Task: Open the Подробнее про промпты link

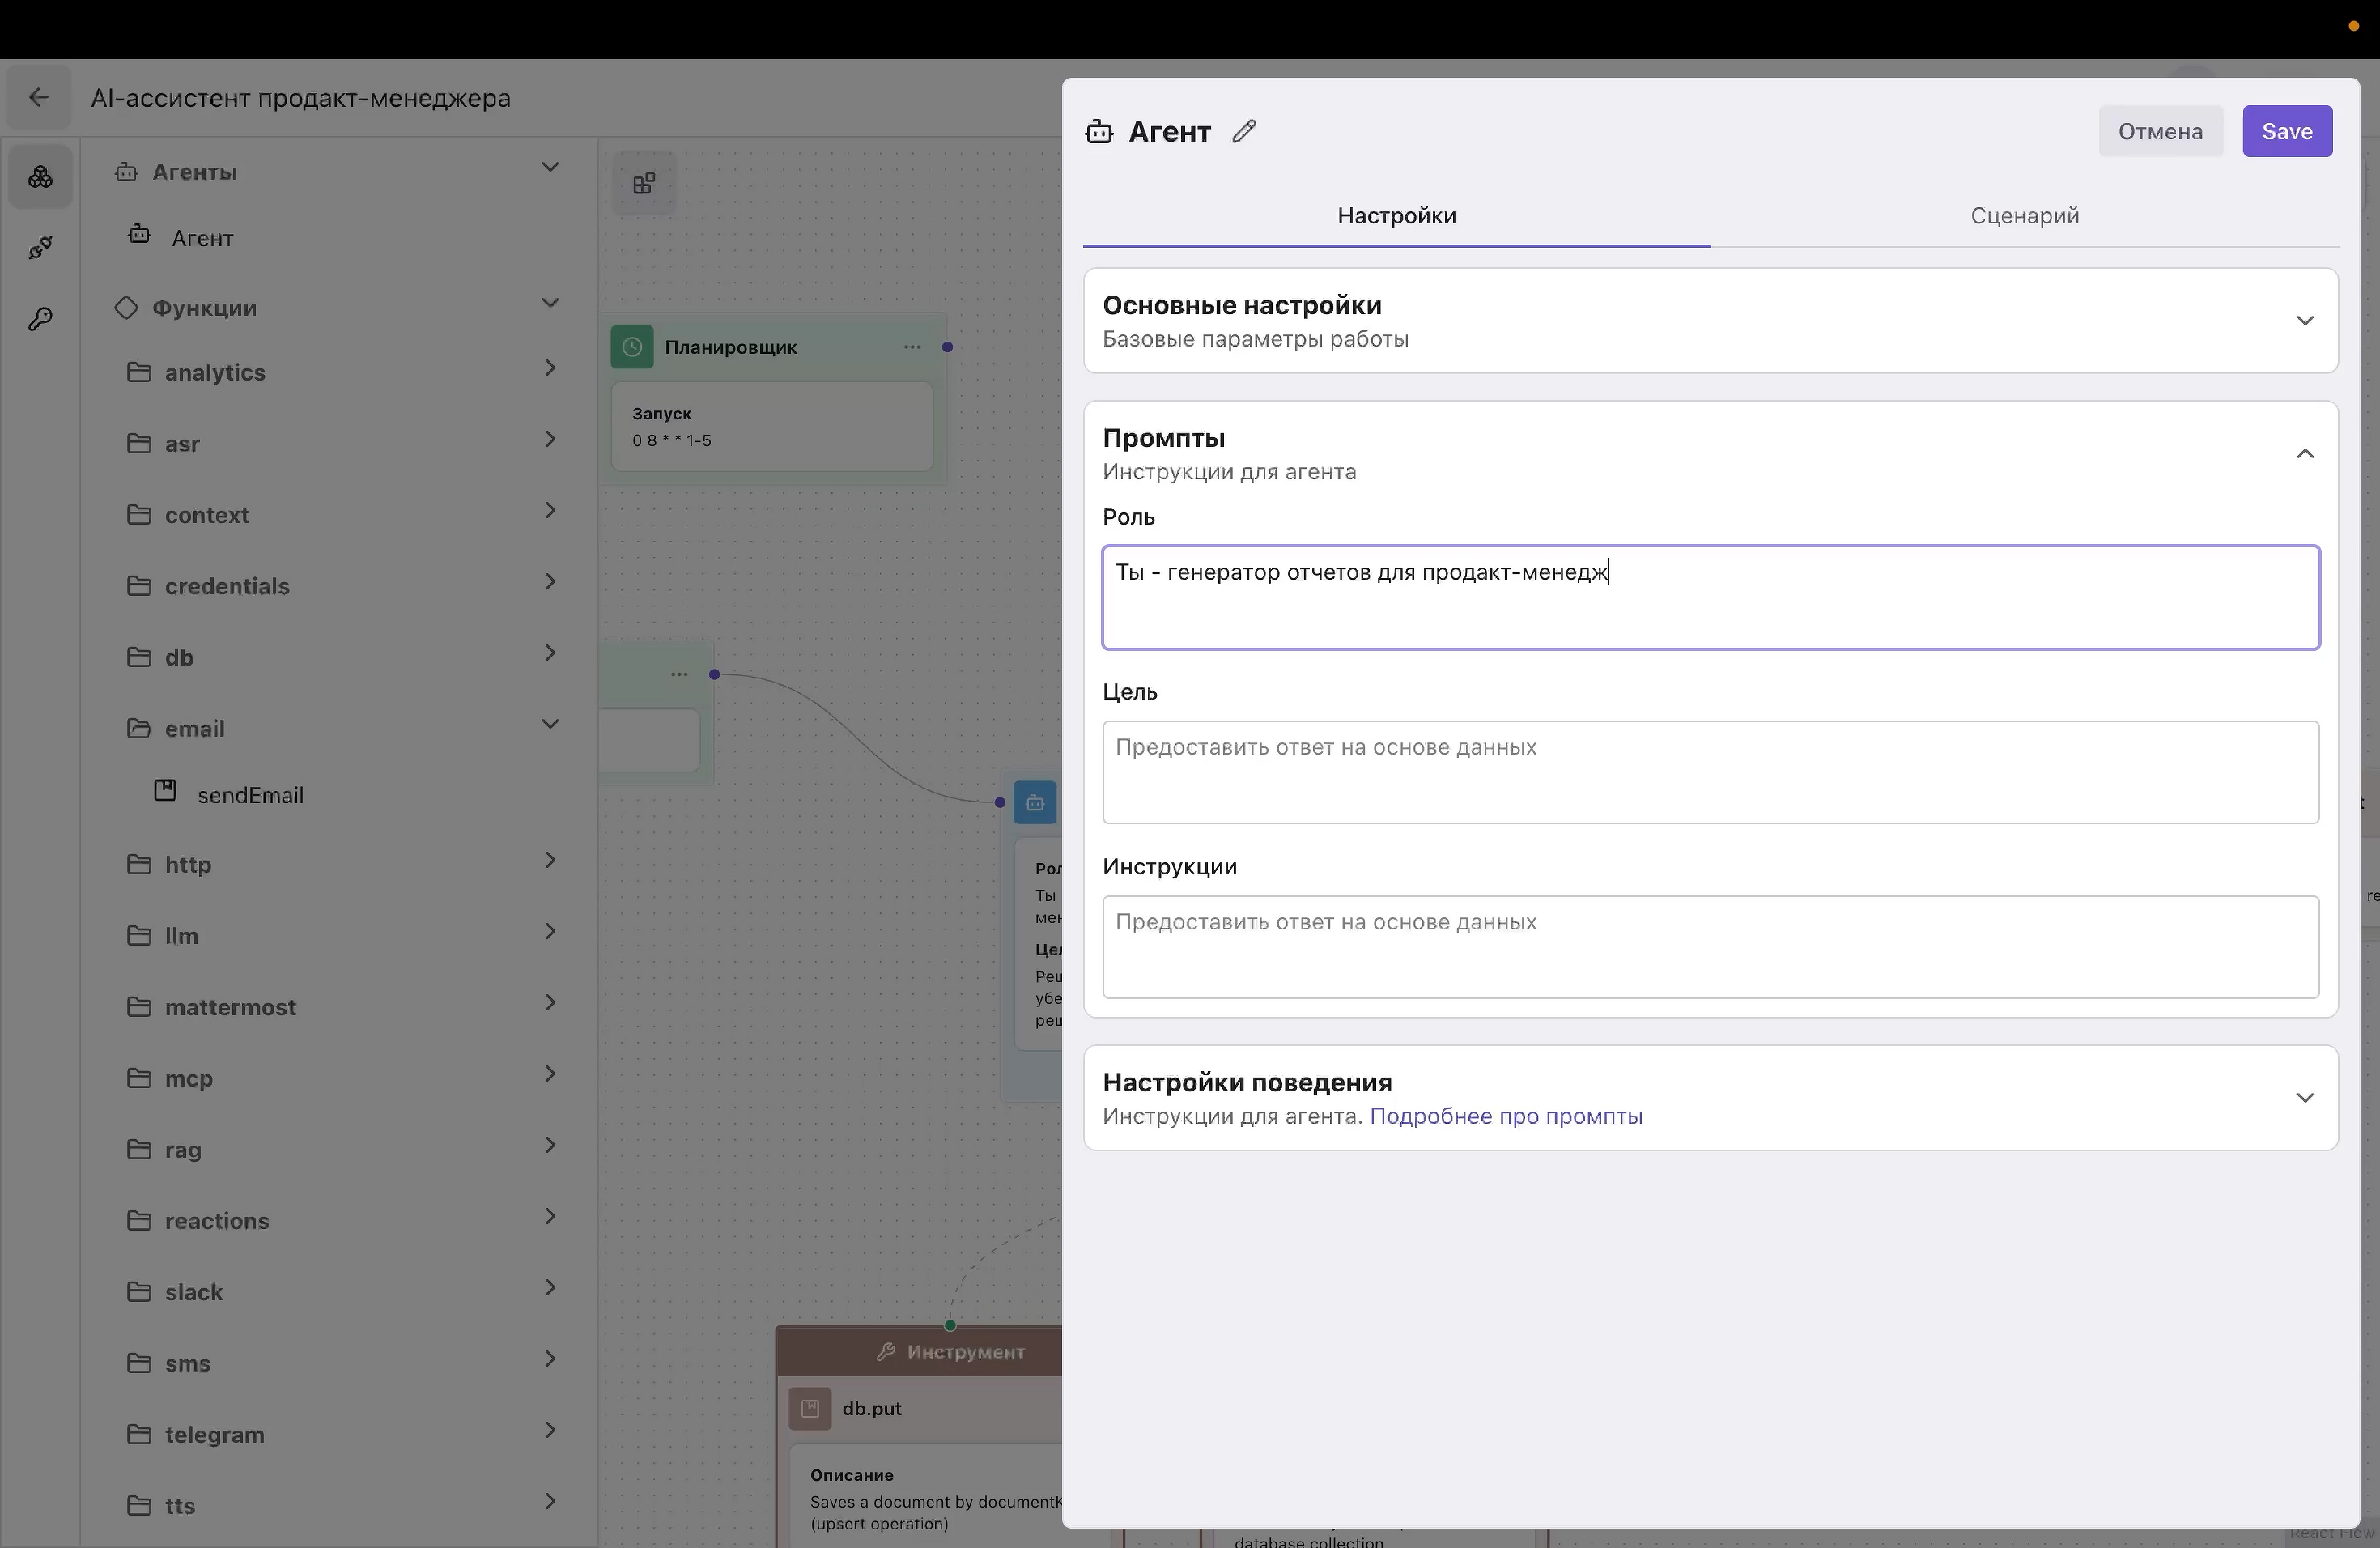Action: click(1506, 1116)
